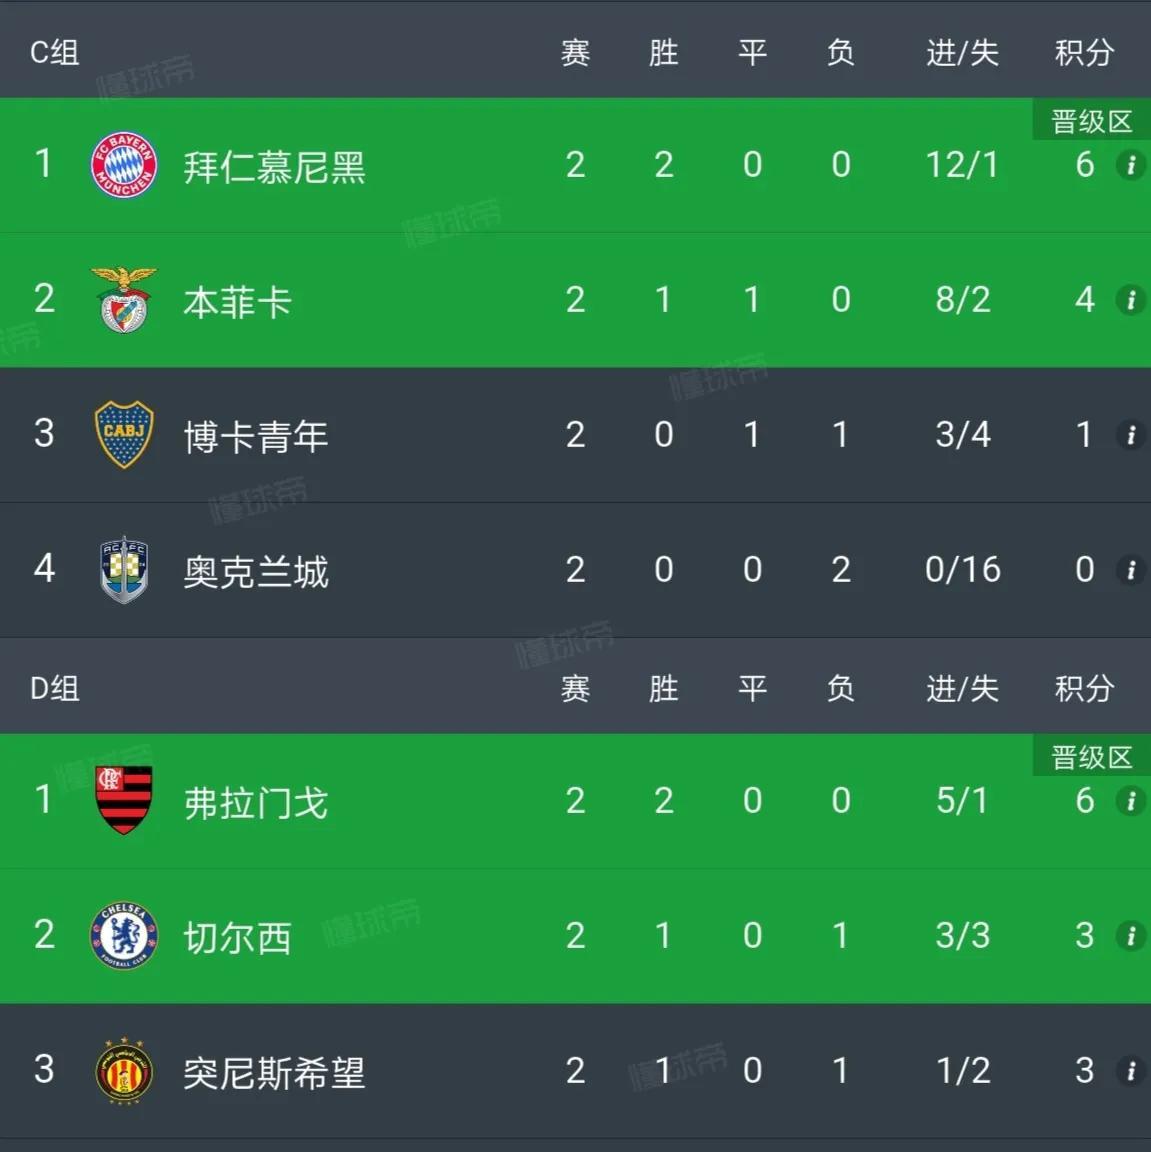
Task: Click the Benfica eagle crest
Action: pyautogui.click(x=124, y=299)
